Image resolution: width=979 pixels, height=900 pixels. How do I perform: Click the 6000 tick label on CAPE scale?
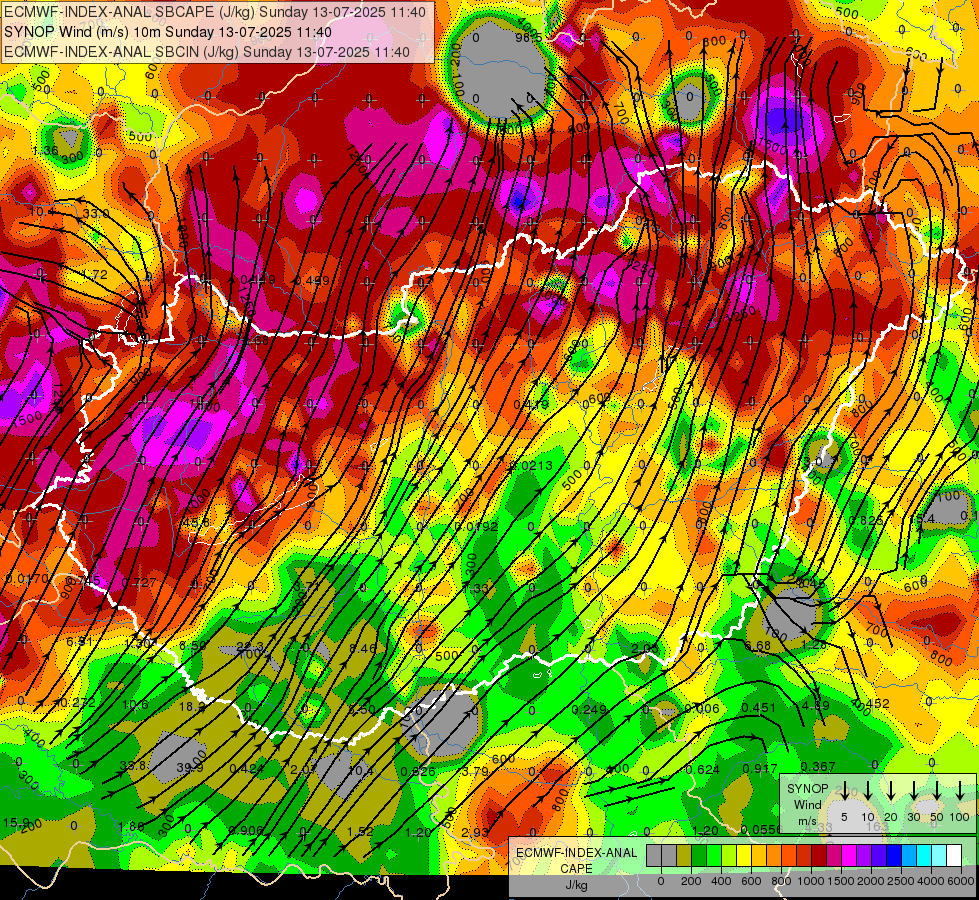pos(962,881)
